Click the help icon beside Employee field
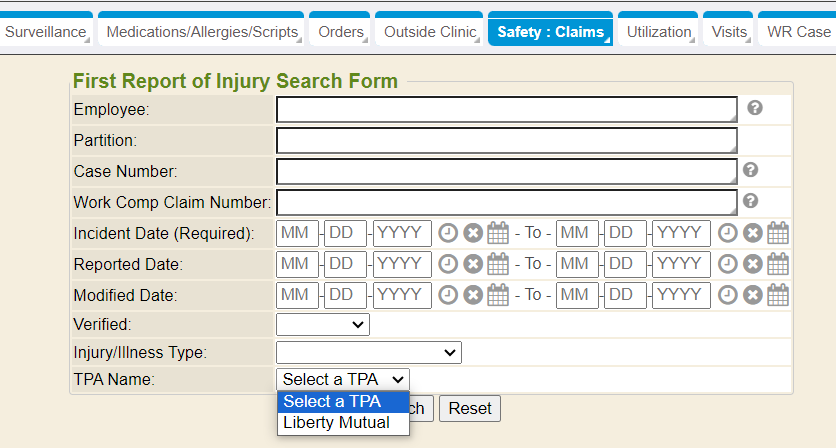836x448 pixels. tap(755, 108)
